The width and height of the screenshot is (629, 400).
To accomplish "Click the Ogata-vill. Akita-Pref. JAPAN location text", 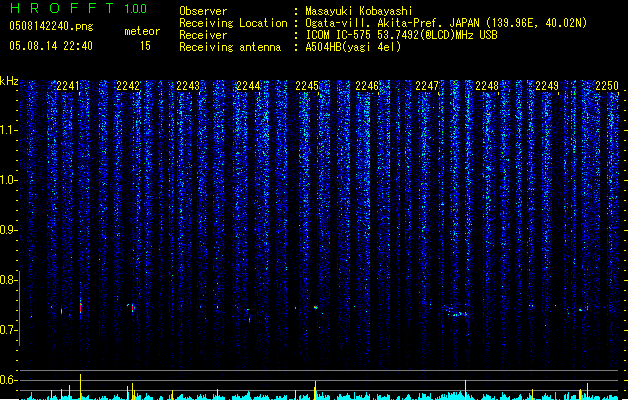I will (446, 23).
